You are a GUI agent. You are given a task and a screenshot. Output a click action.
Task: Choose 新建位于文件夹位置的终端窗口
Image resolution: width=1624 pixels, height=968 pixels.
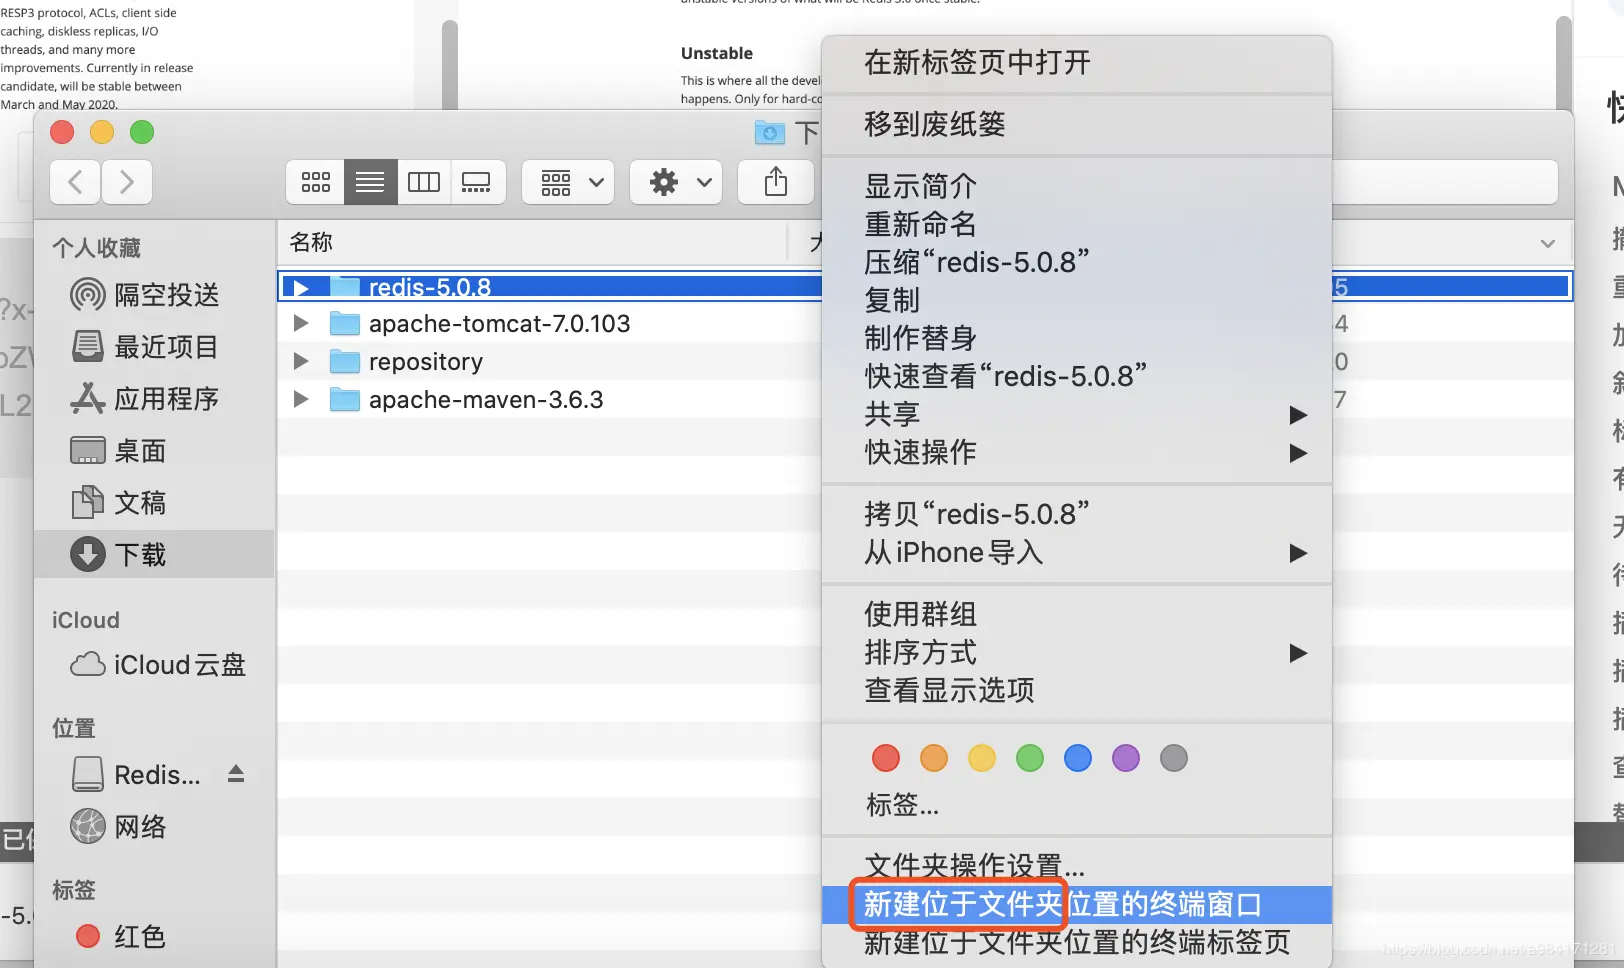tap(1077, 905)
